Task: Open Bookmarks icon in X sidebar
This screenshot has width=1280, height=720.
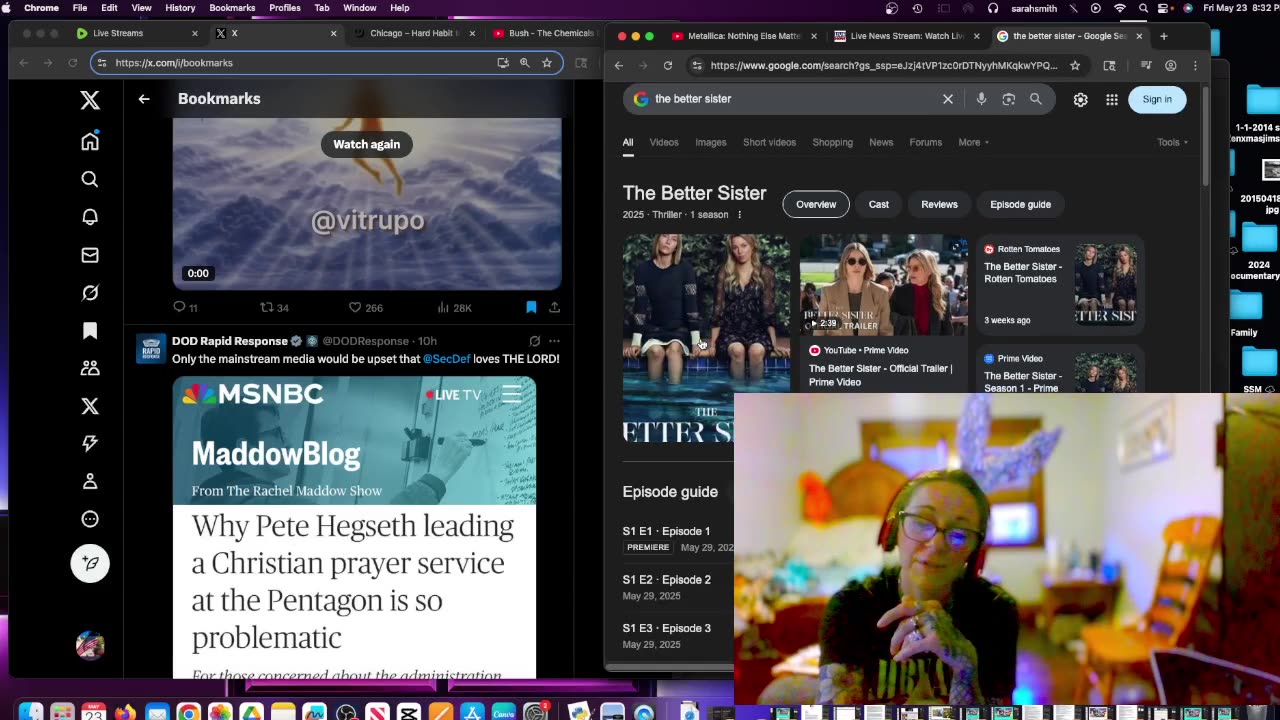Action: [x=90, y=331]
